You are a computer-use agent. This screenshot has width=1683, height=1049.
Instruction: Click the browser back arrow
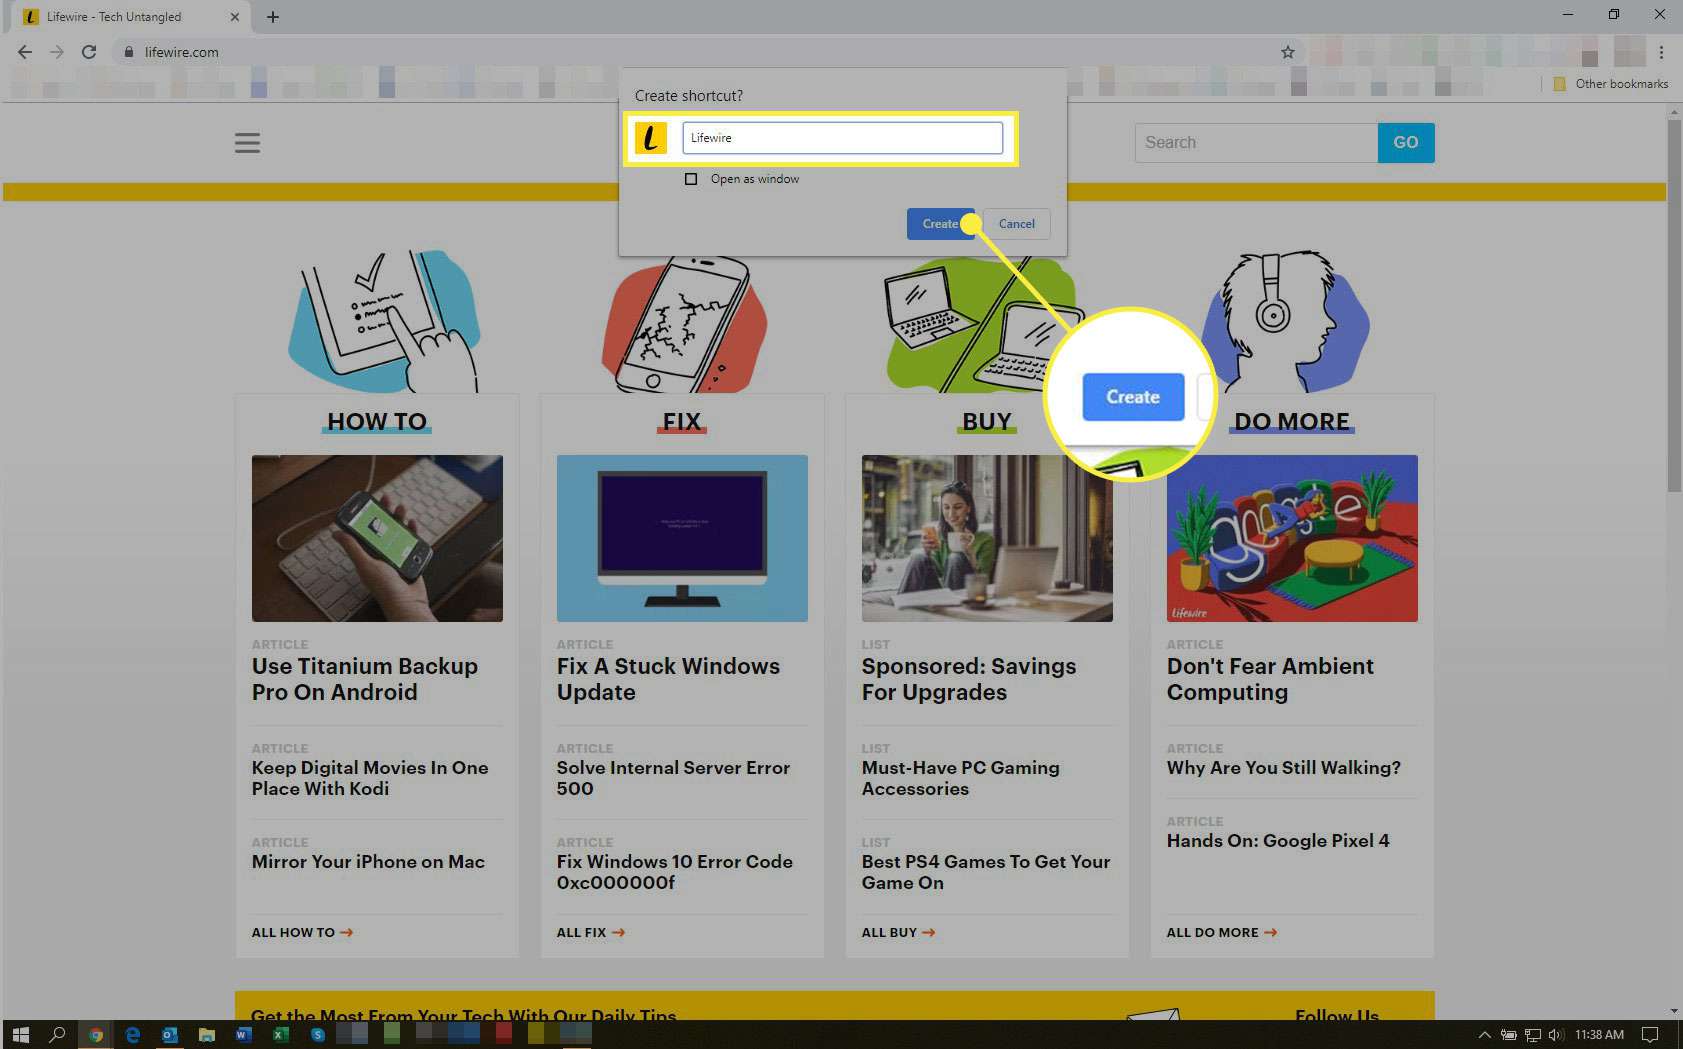[x=25, y=52]
